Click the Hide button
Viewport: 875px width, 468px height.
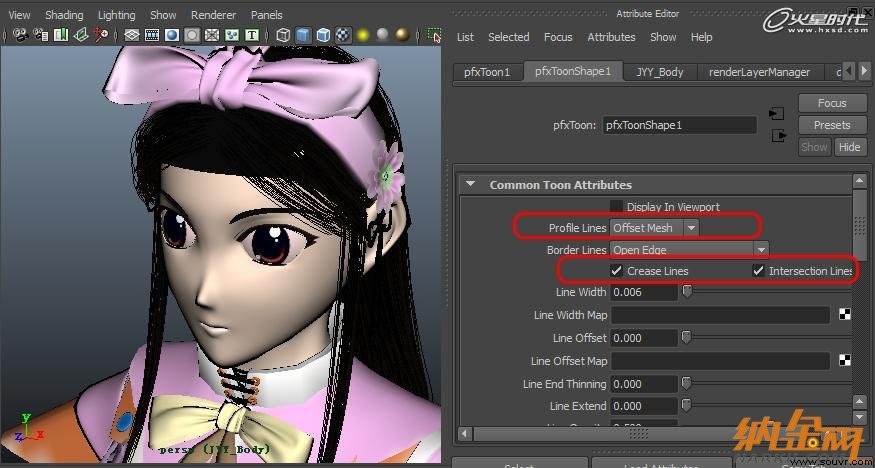click(849, 147)
